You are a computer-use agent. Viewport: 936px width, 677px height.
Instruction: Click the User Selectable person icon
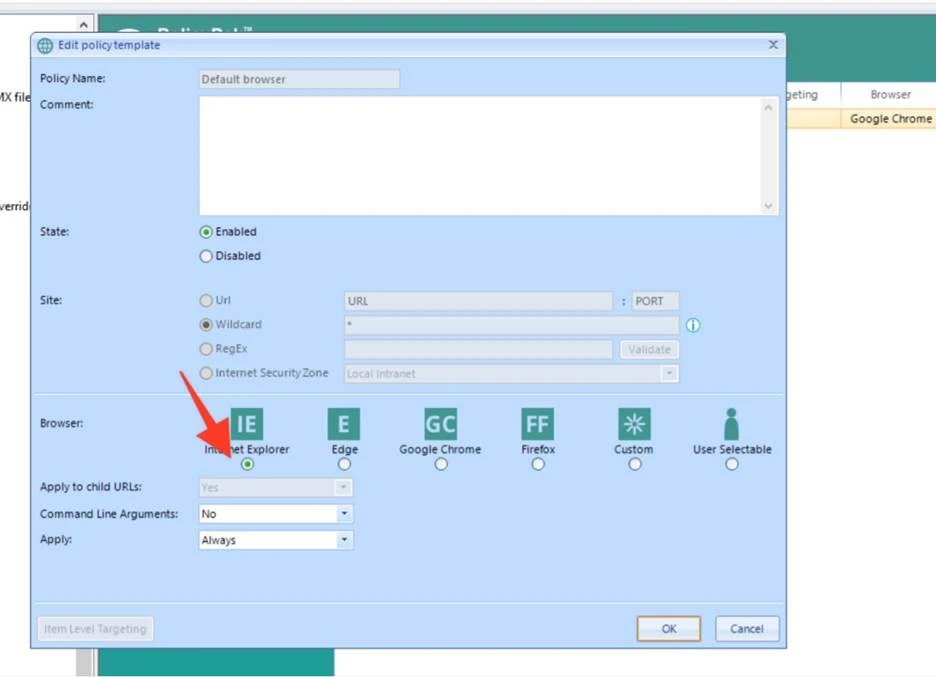tap(731, 424)
